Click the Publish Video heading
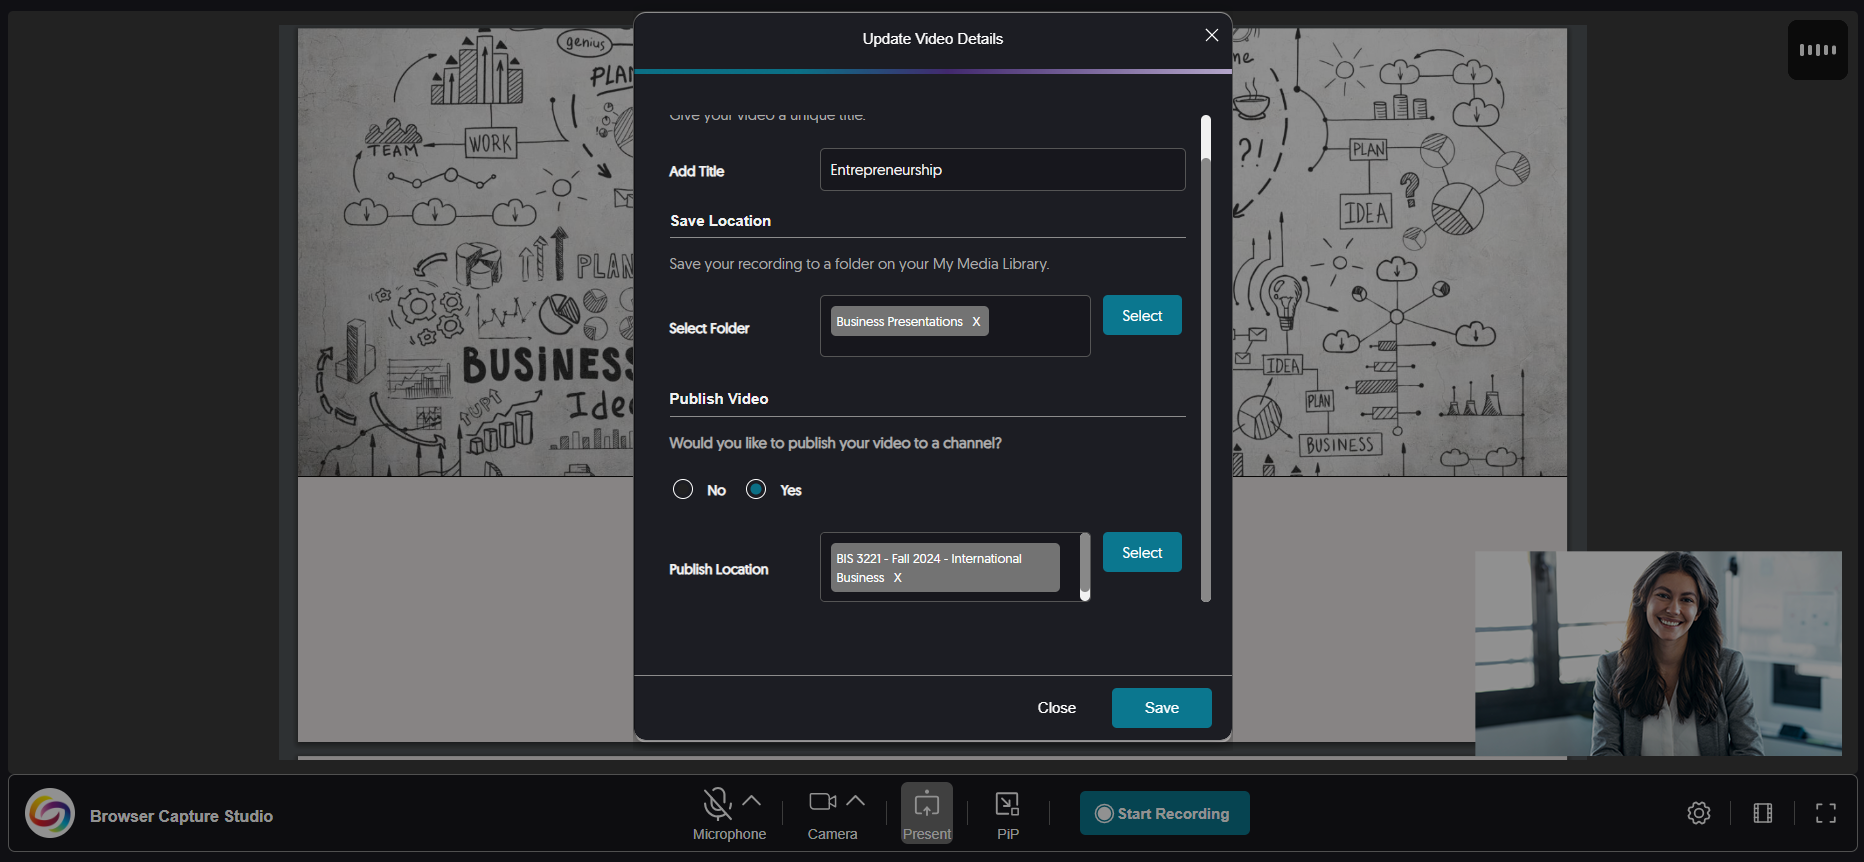 [719, 399]
